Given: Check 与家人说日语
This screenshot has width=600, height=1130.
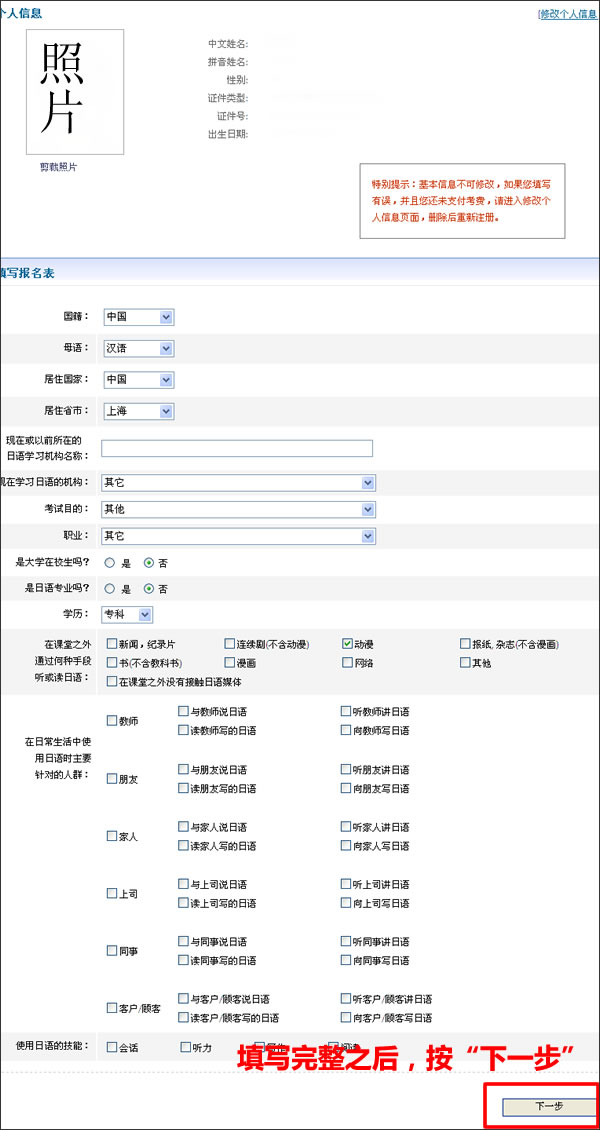Looking at the screenshot, I should tap(183, 827).
